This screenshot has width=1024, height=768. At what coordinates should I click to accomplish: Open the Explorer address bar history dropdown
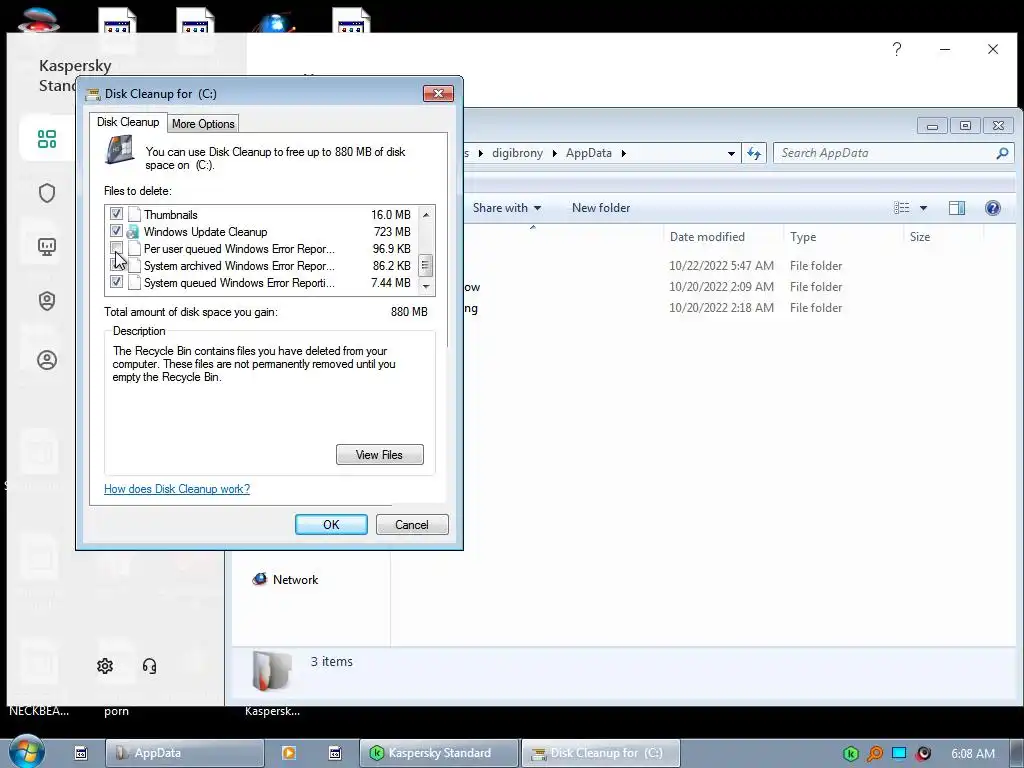731,153
